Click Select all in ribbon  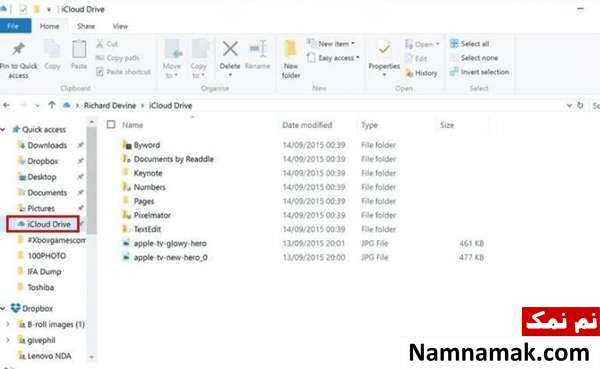click(470, 44)
